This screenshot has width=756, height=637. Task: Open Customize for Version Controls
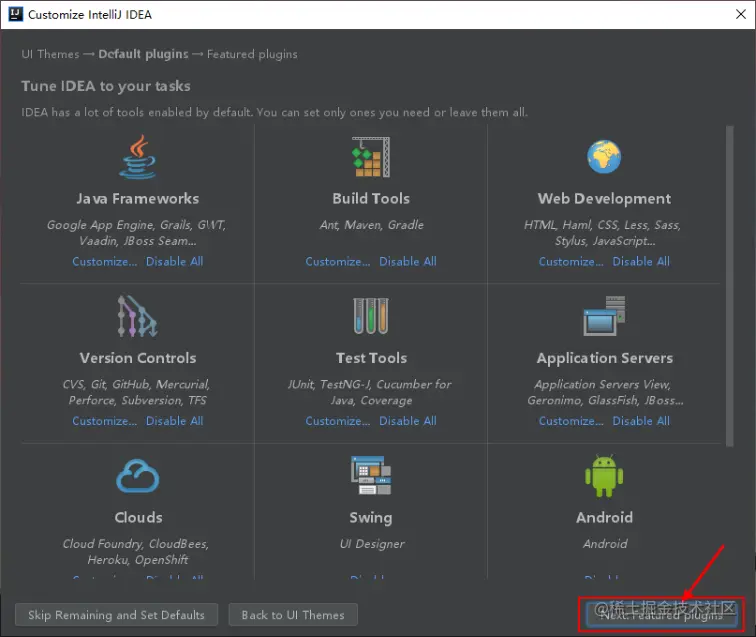tap(105, 421)
